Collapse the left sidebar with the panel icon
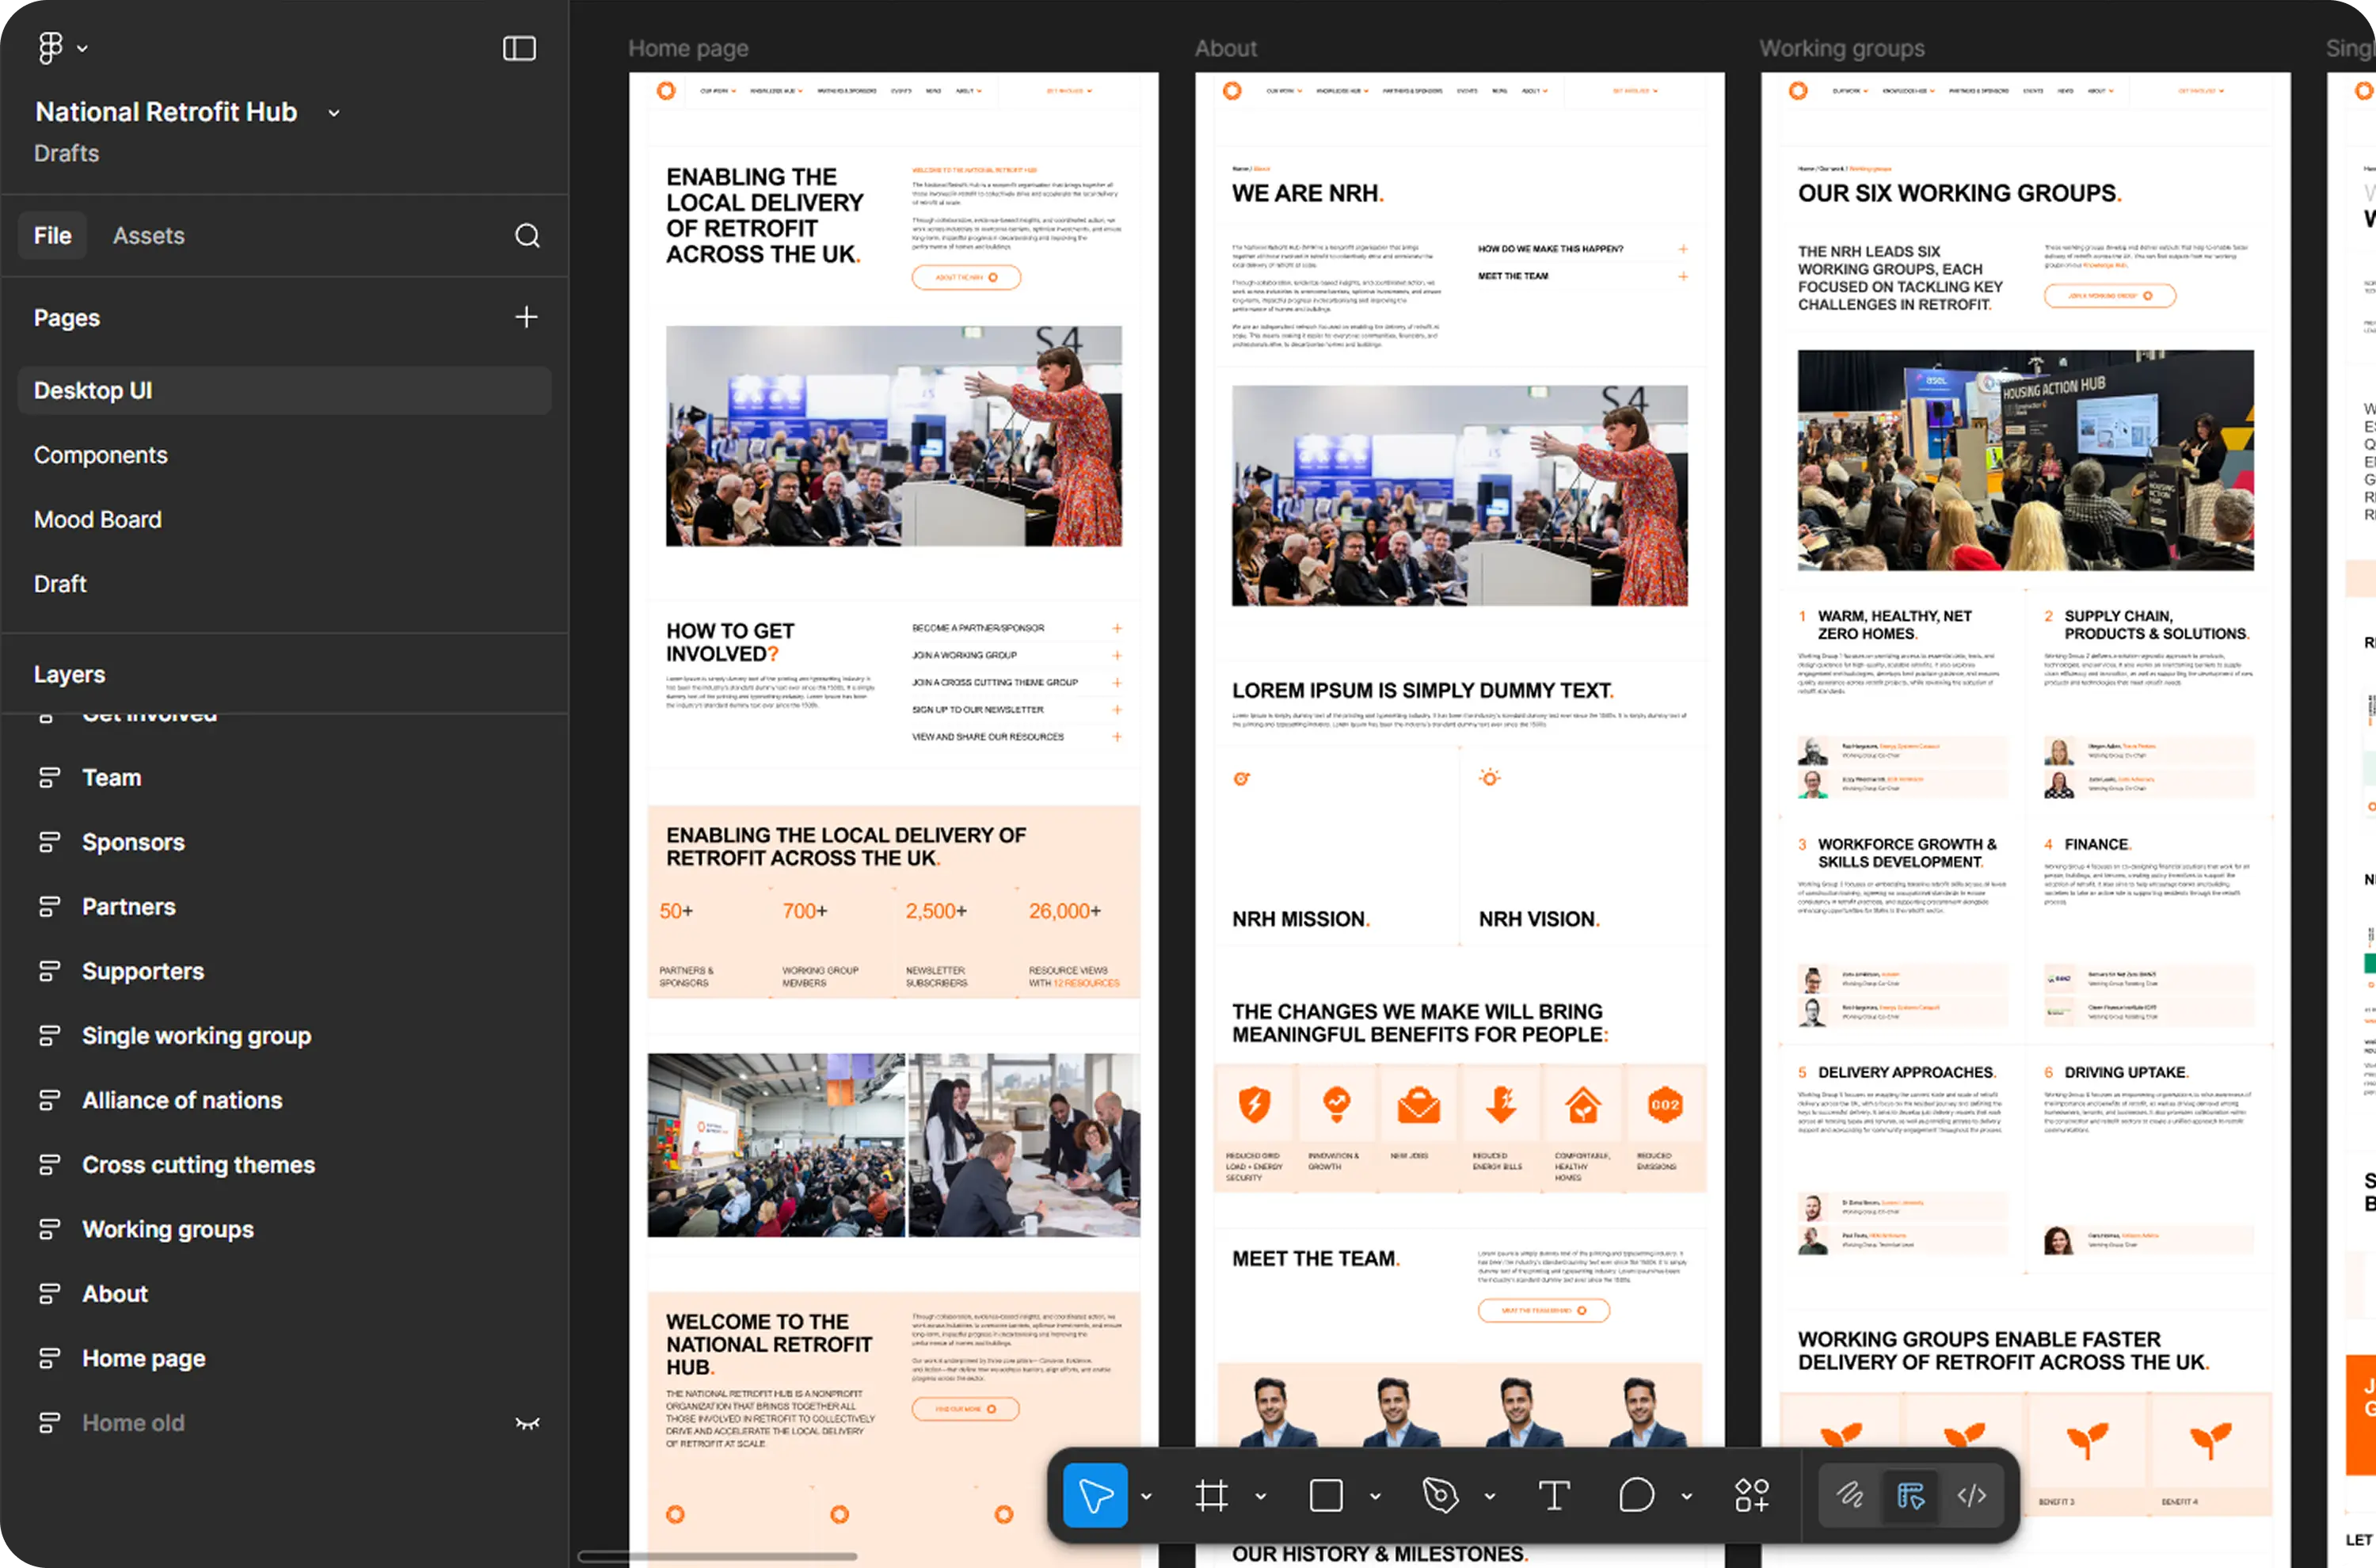Screen dimensions: 2376x1568 (519, 47)
